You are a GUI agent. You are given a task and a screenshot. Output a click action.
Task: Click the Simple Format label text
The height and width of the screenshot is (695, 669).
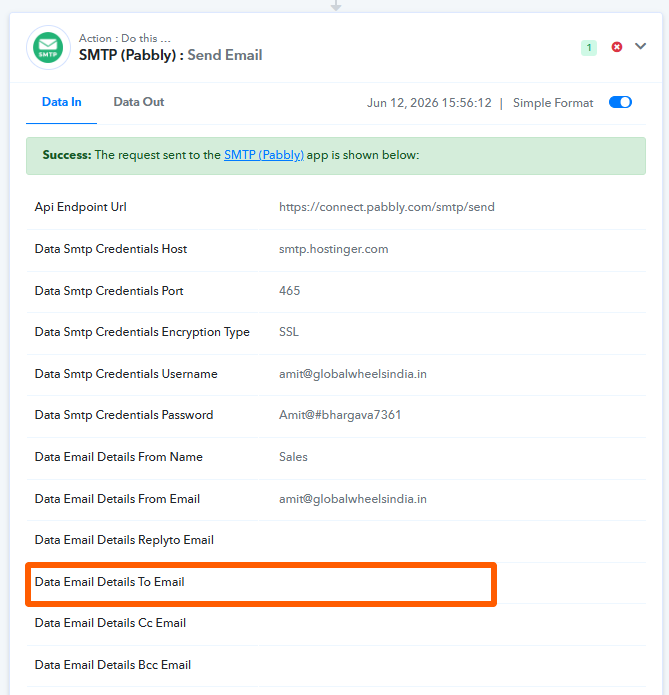point(553,103)
